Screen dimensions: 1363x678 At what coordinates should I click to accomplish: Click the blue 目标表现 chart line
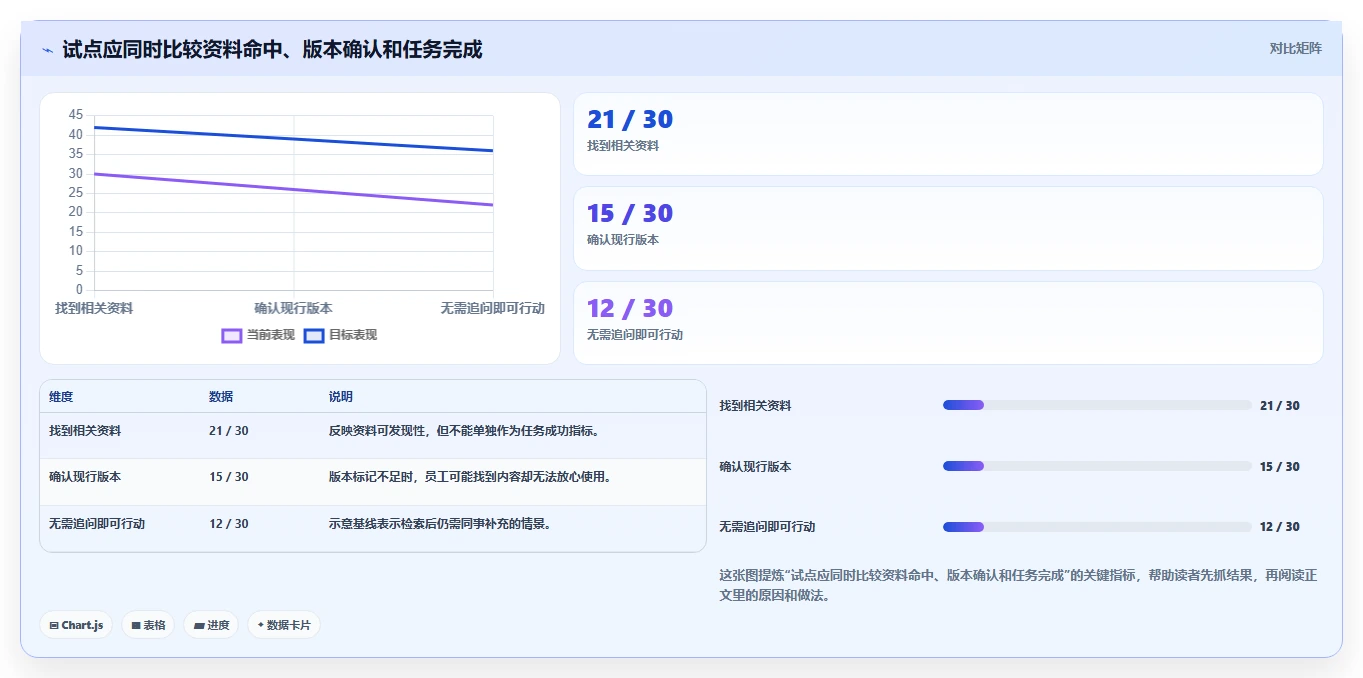[x=293, y=139]
